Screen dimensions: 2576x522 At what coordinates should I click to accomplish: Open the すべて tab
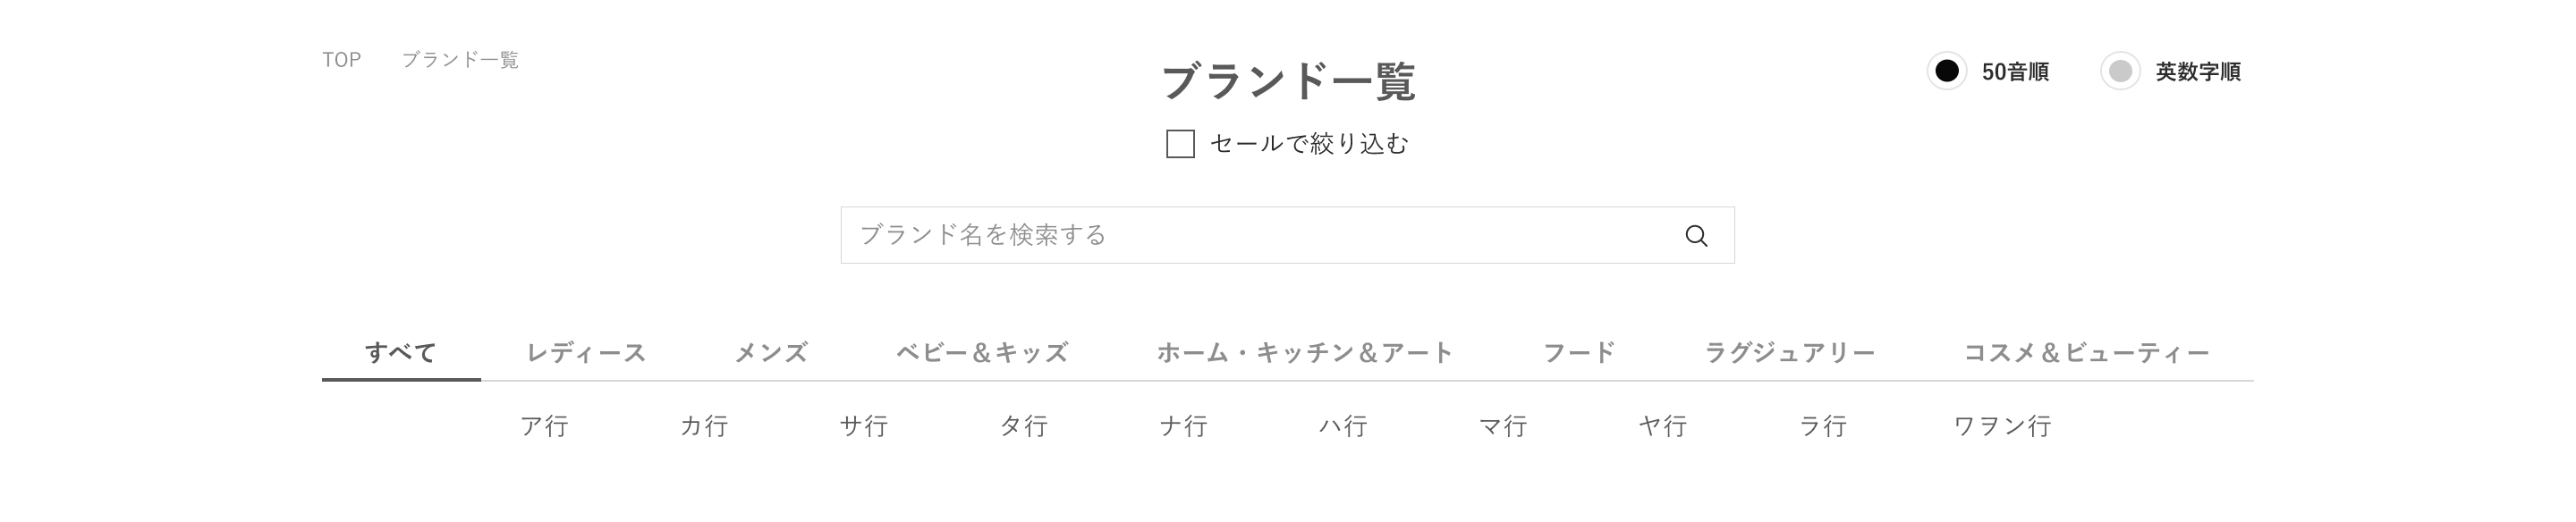click(401, 353)
